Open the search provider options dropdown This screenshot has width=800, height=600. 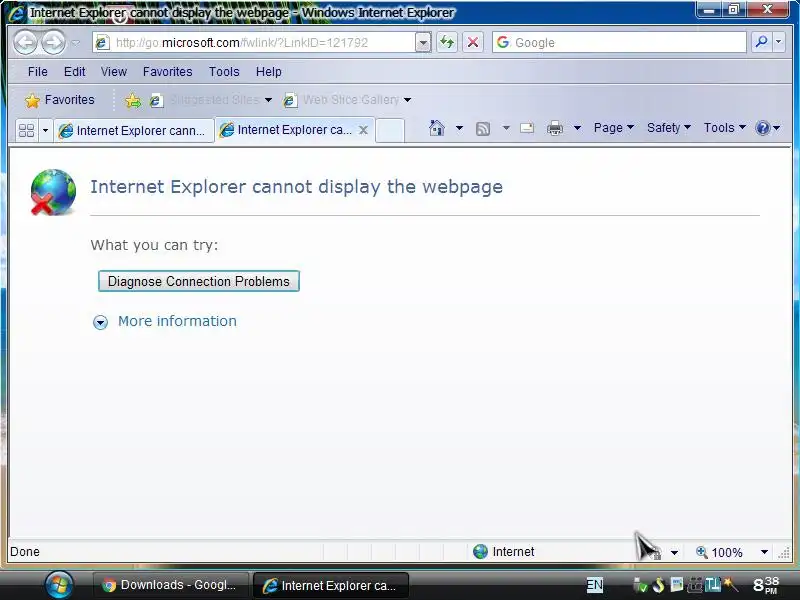click(x=779, y=42)
